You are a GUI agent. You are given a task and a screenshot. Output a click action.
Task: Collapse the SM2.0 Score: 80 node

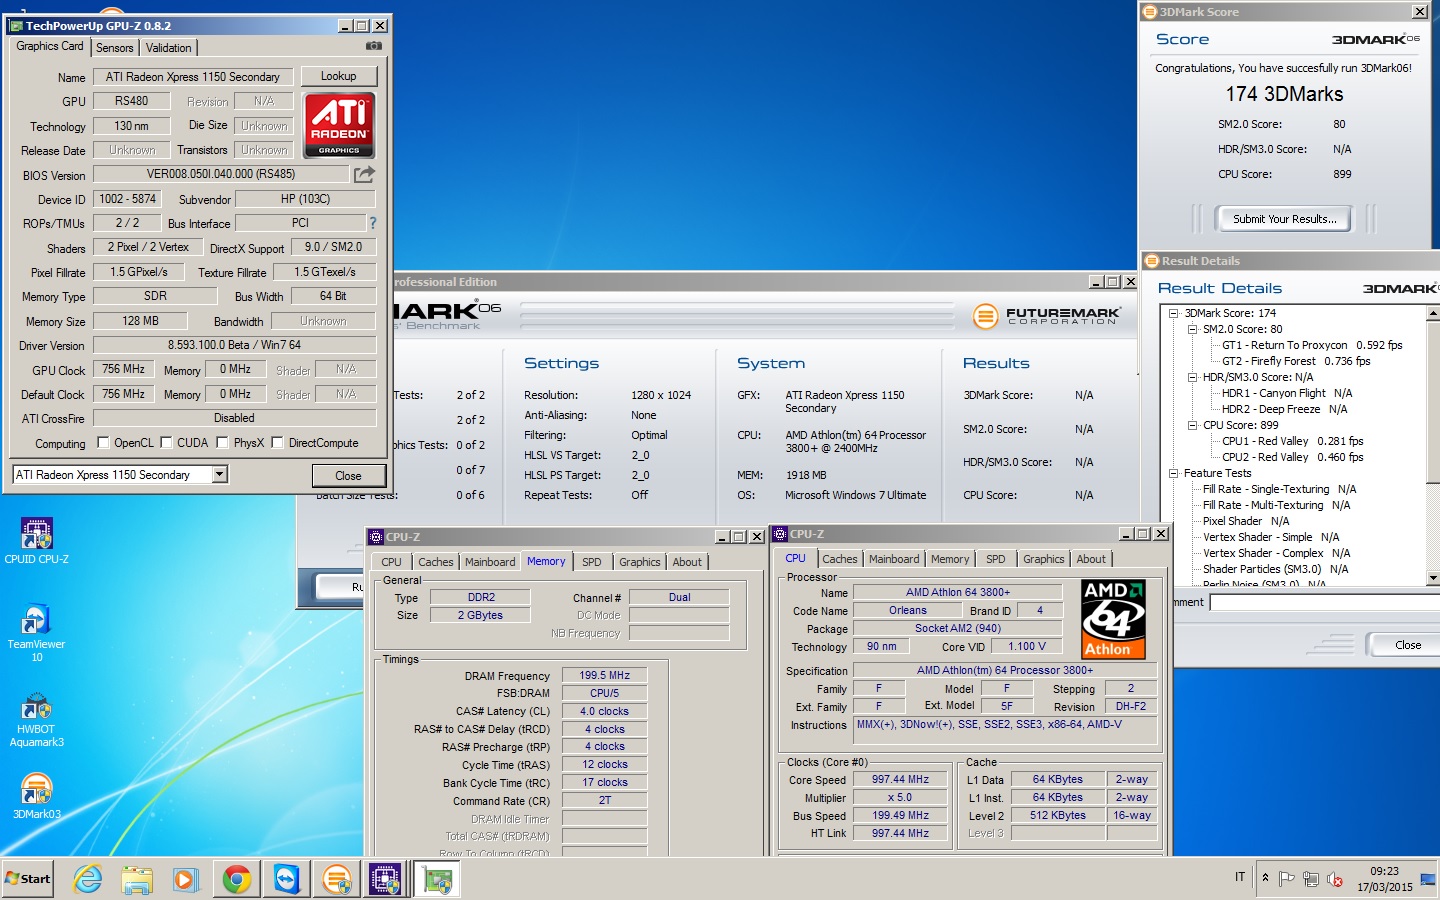point(1193,329)
